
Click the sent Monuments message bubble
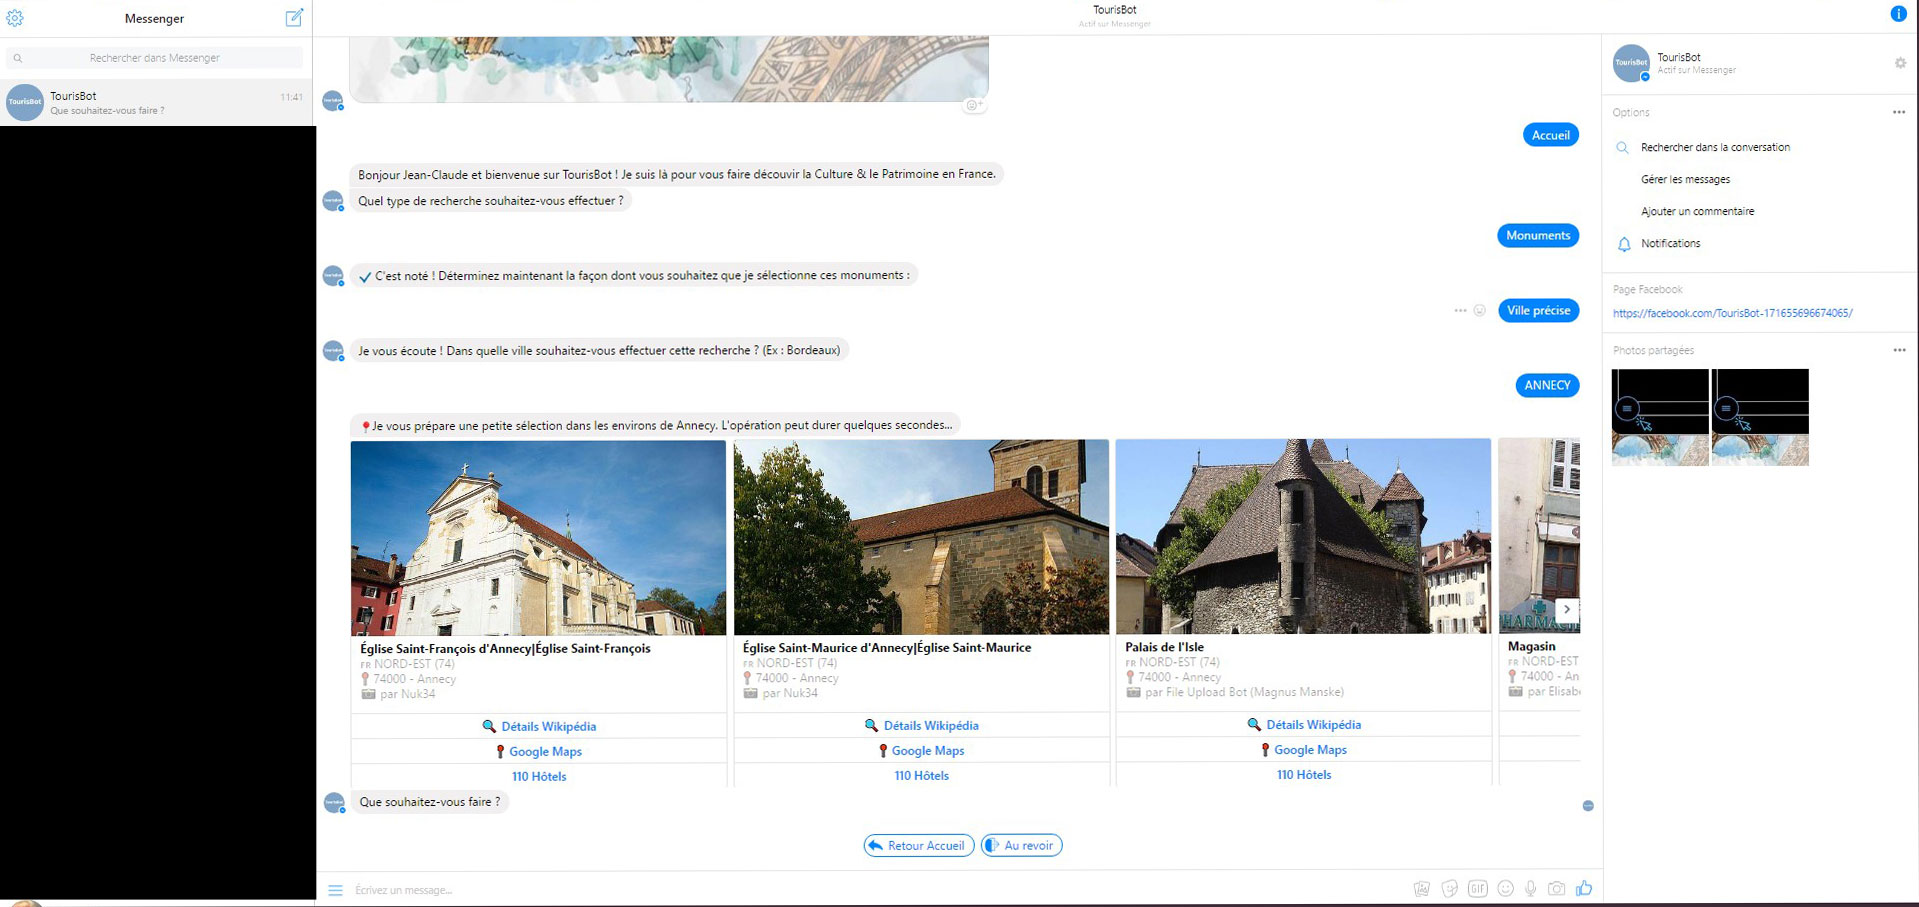[1538, 235]
